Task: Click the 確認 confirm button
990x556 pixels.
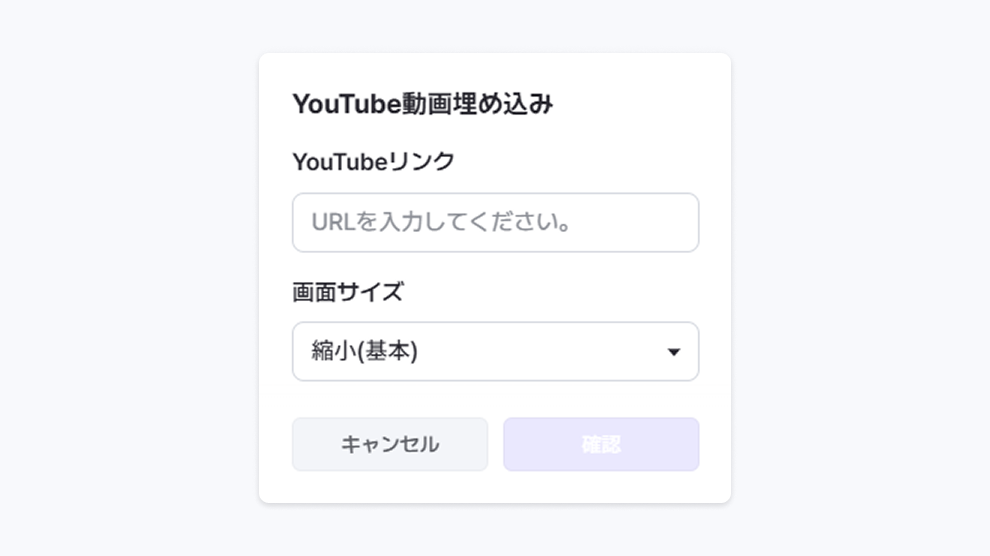Action: tap(601, 444)
